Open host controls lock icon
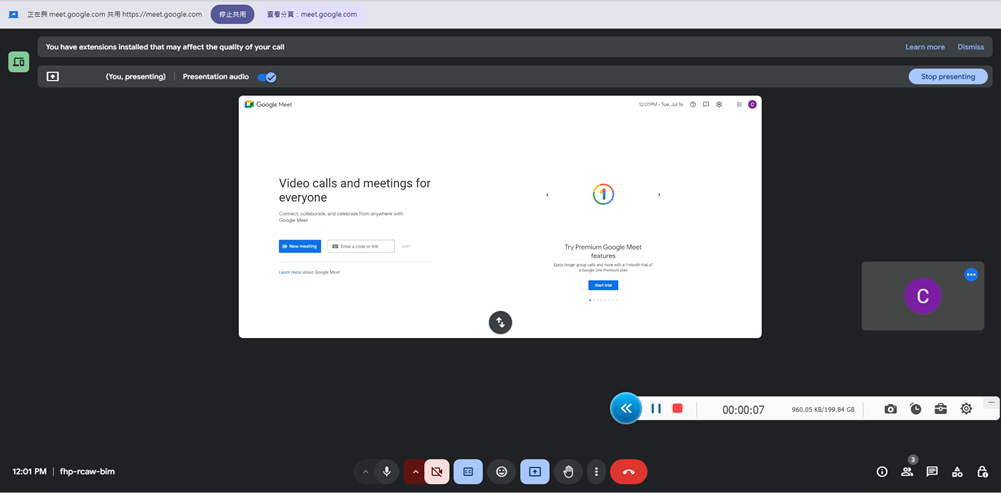The width and height of the screenshot is (1001, 494). (982, 472)
